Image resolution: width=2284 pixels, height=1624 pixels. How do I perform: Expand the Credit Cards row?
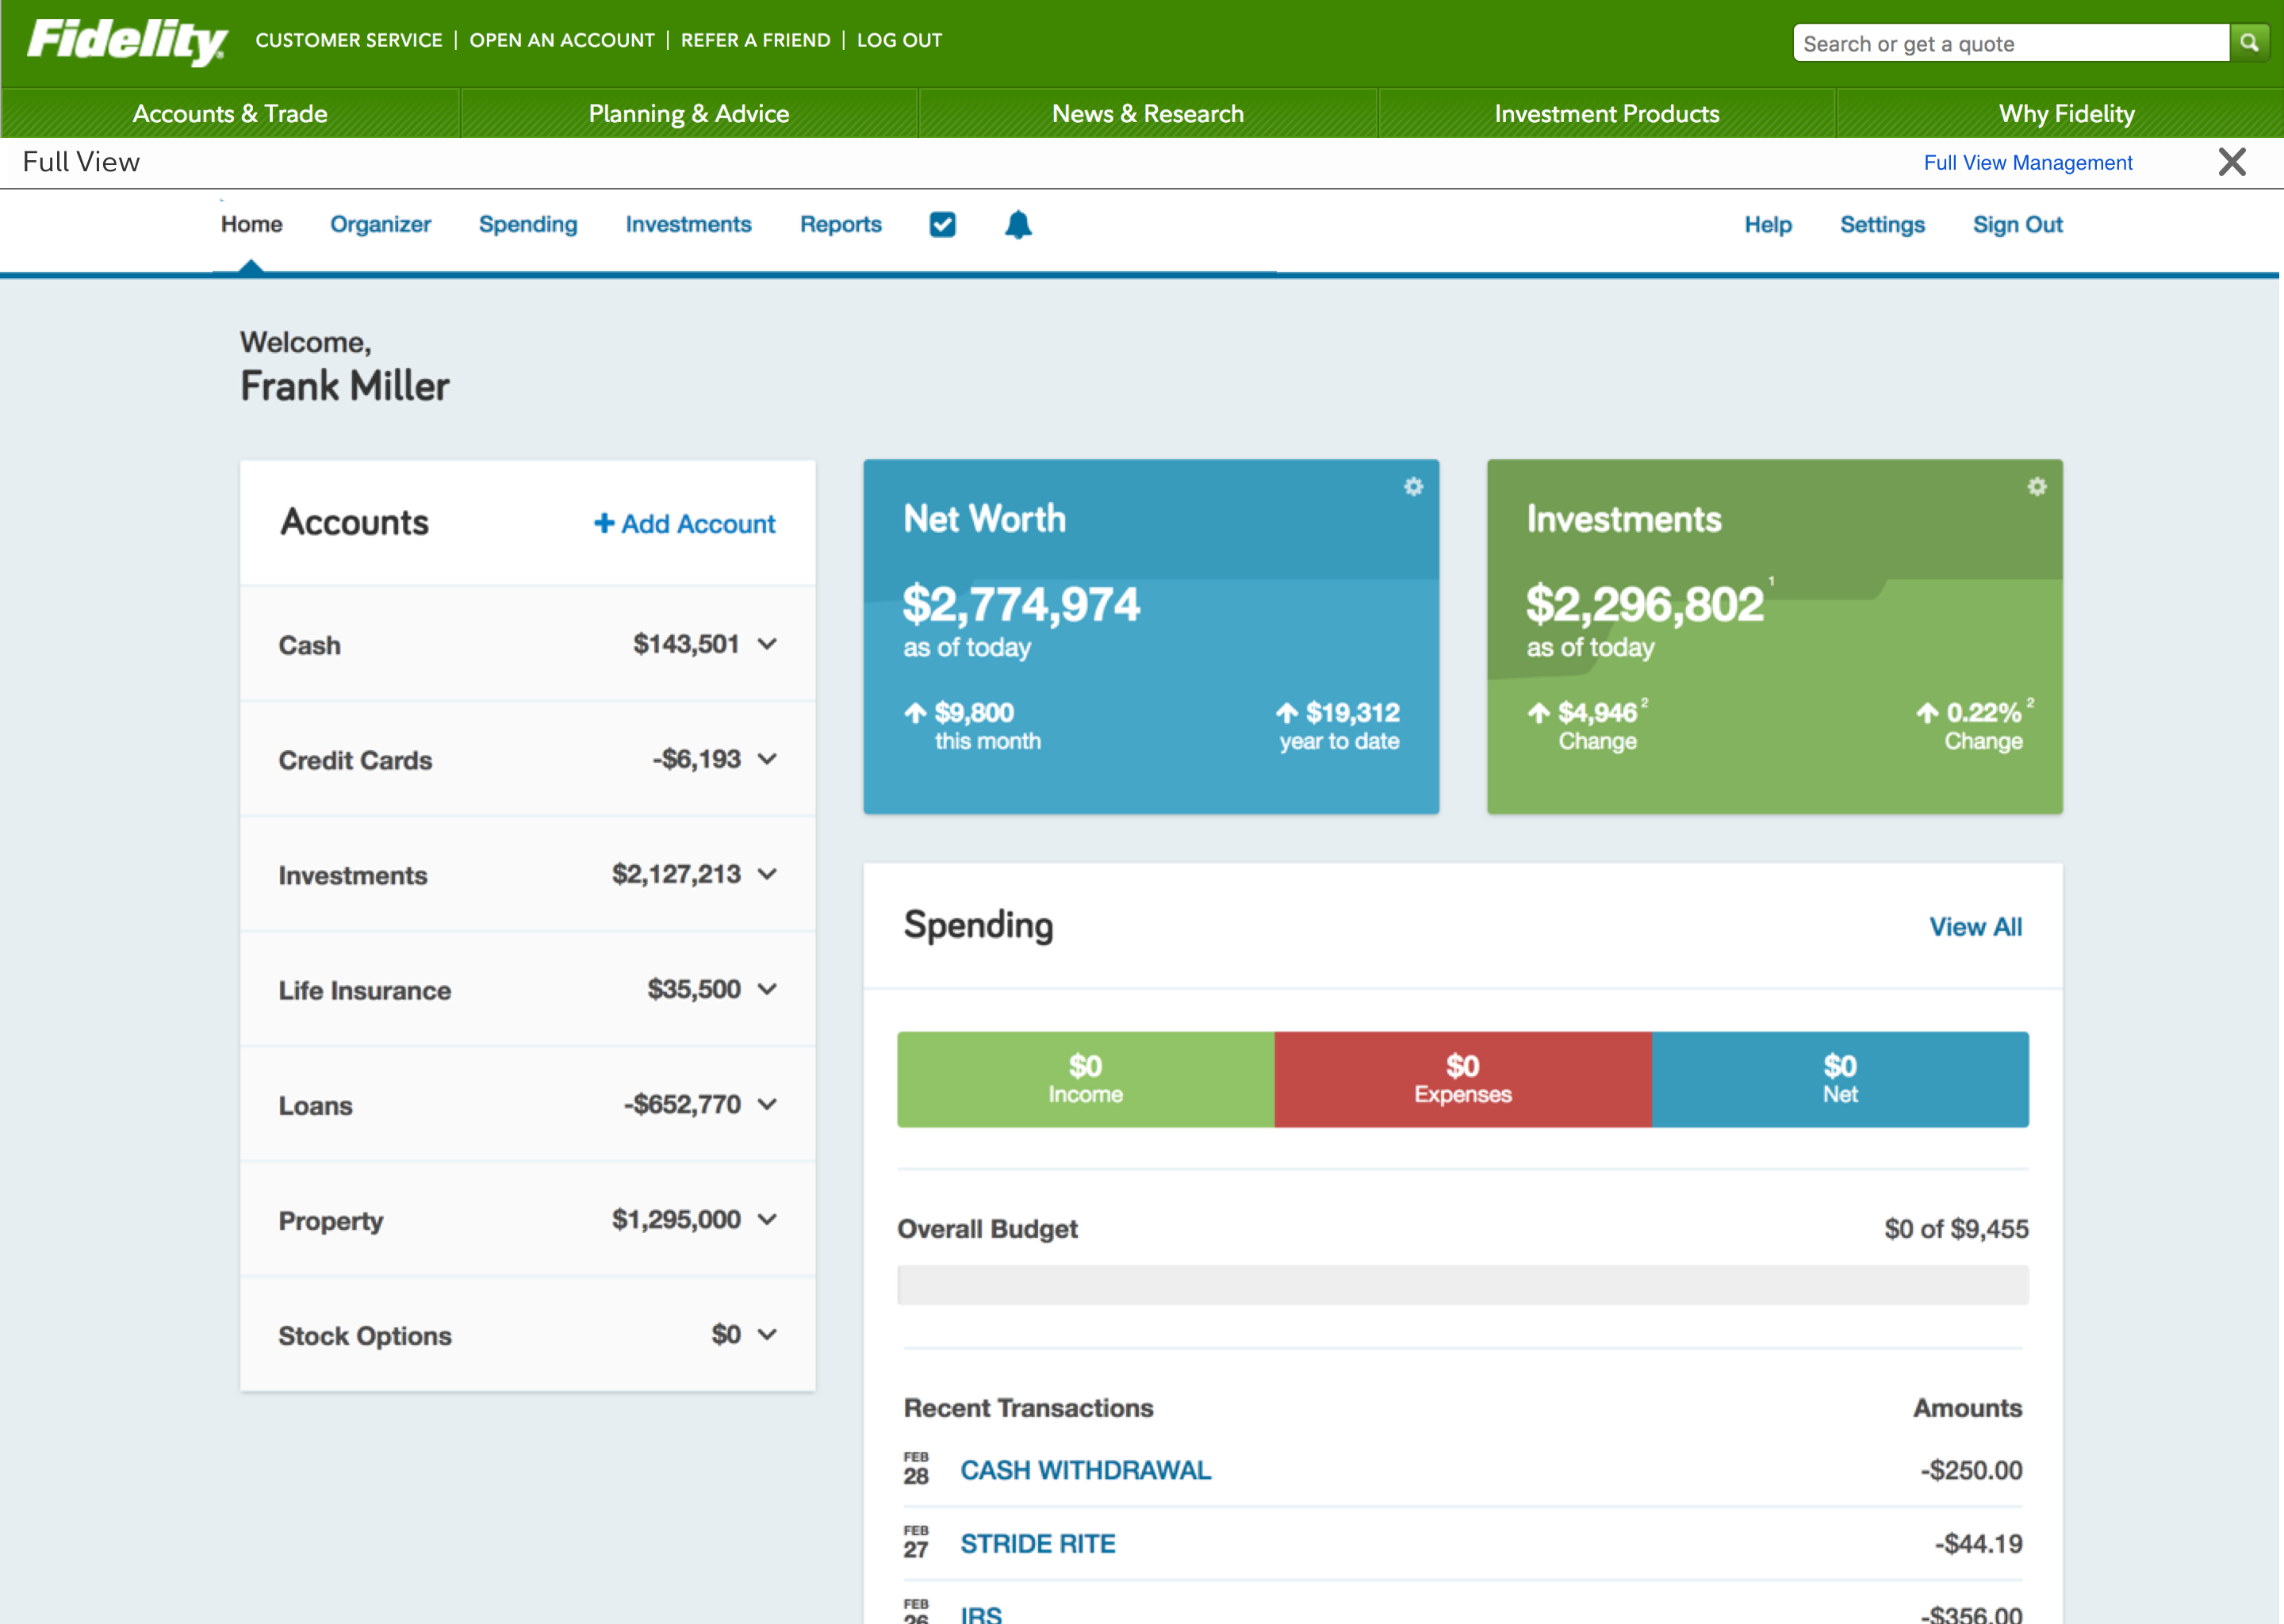767,759
